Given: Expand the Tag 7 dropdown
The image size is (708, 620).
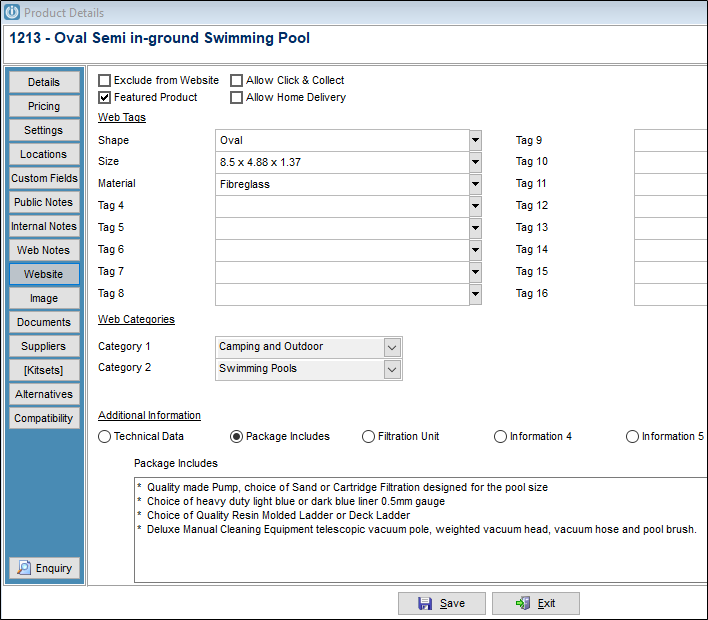Looking at the screenshot, I should pyautogui.click(x=475, y=272).
